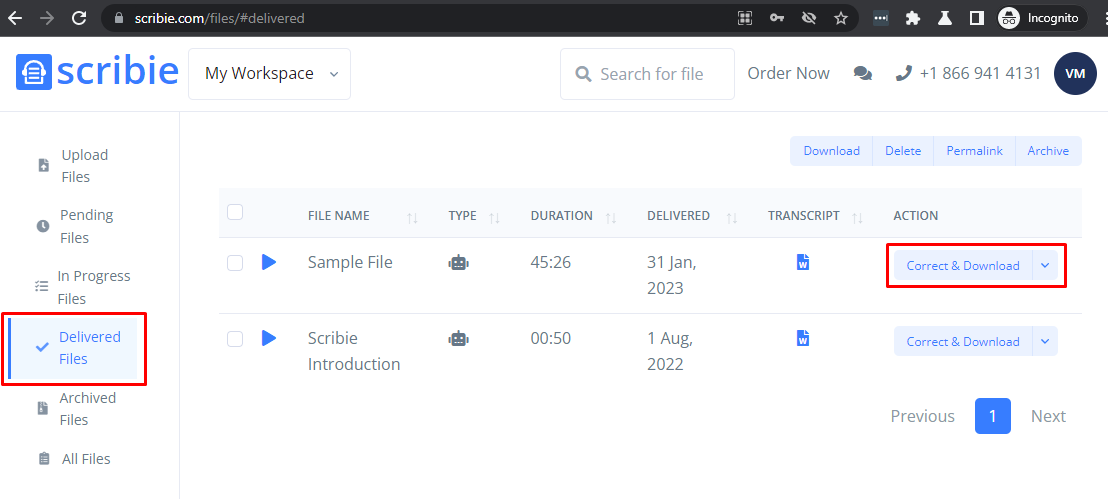Tick the select-all checkbox in table header
The height and width of the screenshot is (499, 1108).
(235, 212)
